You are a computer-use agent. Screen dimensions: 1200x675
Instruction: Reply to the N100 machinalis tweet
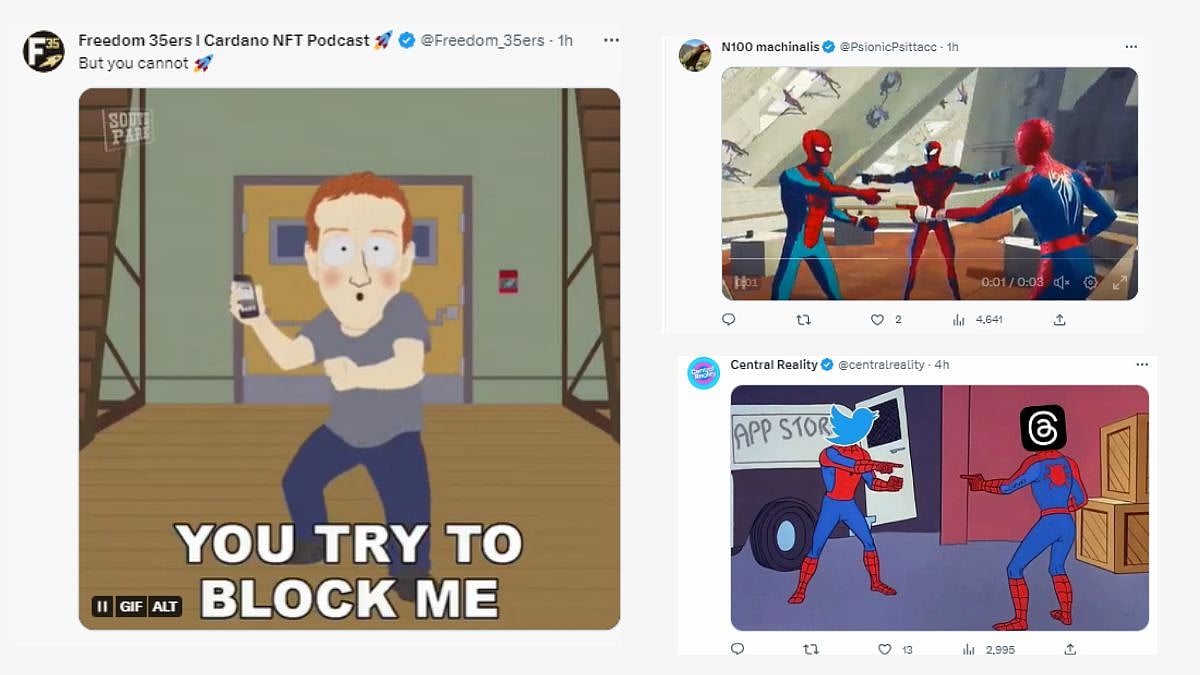click(x=728, y=320)
